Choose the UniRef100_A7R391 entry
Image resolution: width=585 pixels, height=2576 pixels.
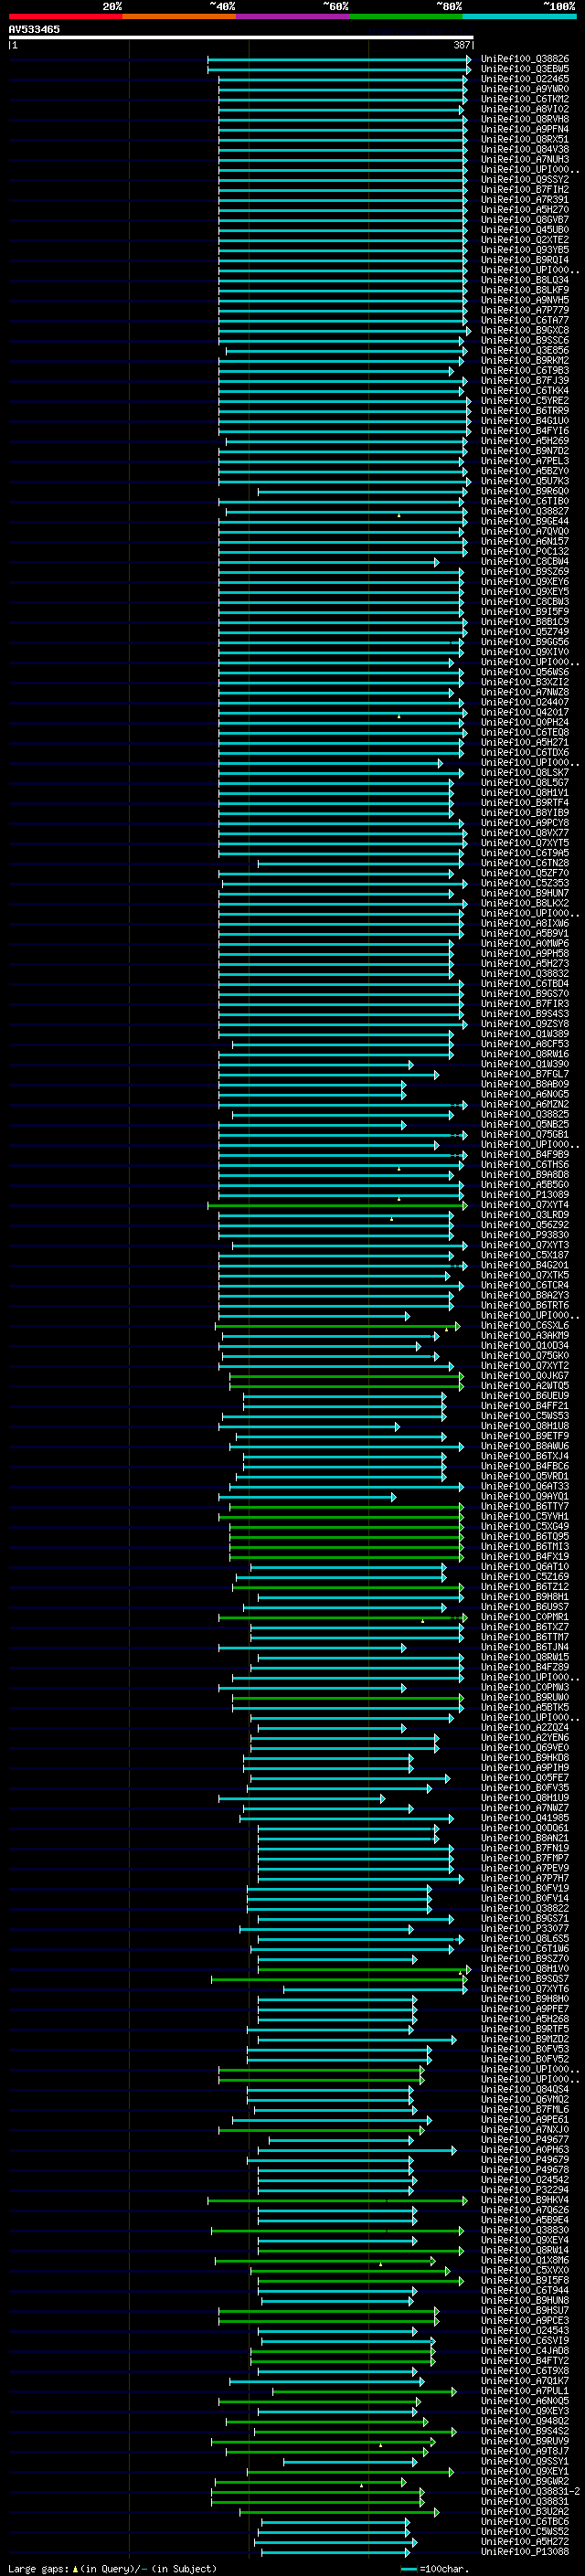pos(524,199)
